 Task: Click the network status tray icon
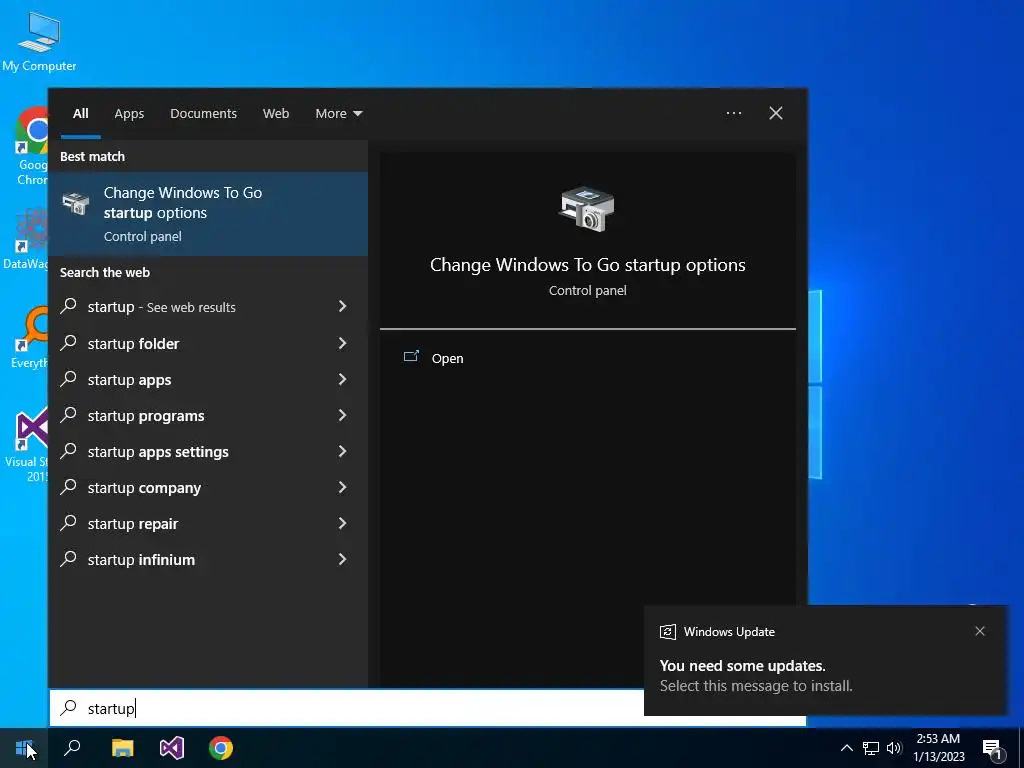point(871,748)
